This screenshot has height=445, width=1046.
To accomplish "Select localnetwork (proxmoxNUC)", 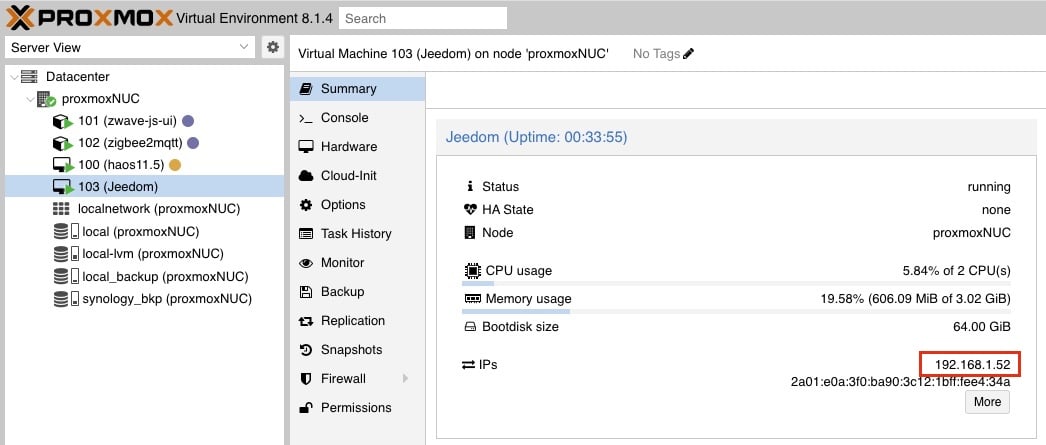I will coord(159,209).
